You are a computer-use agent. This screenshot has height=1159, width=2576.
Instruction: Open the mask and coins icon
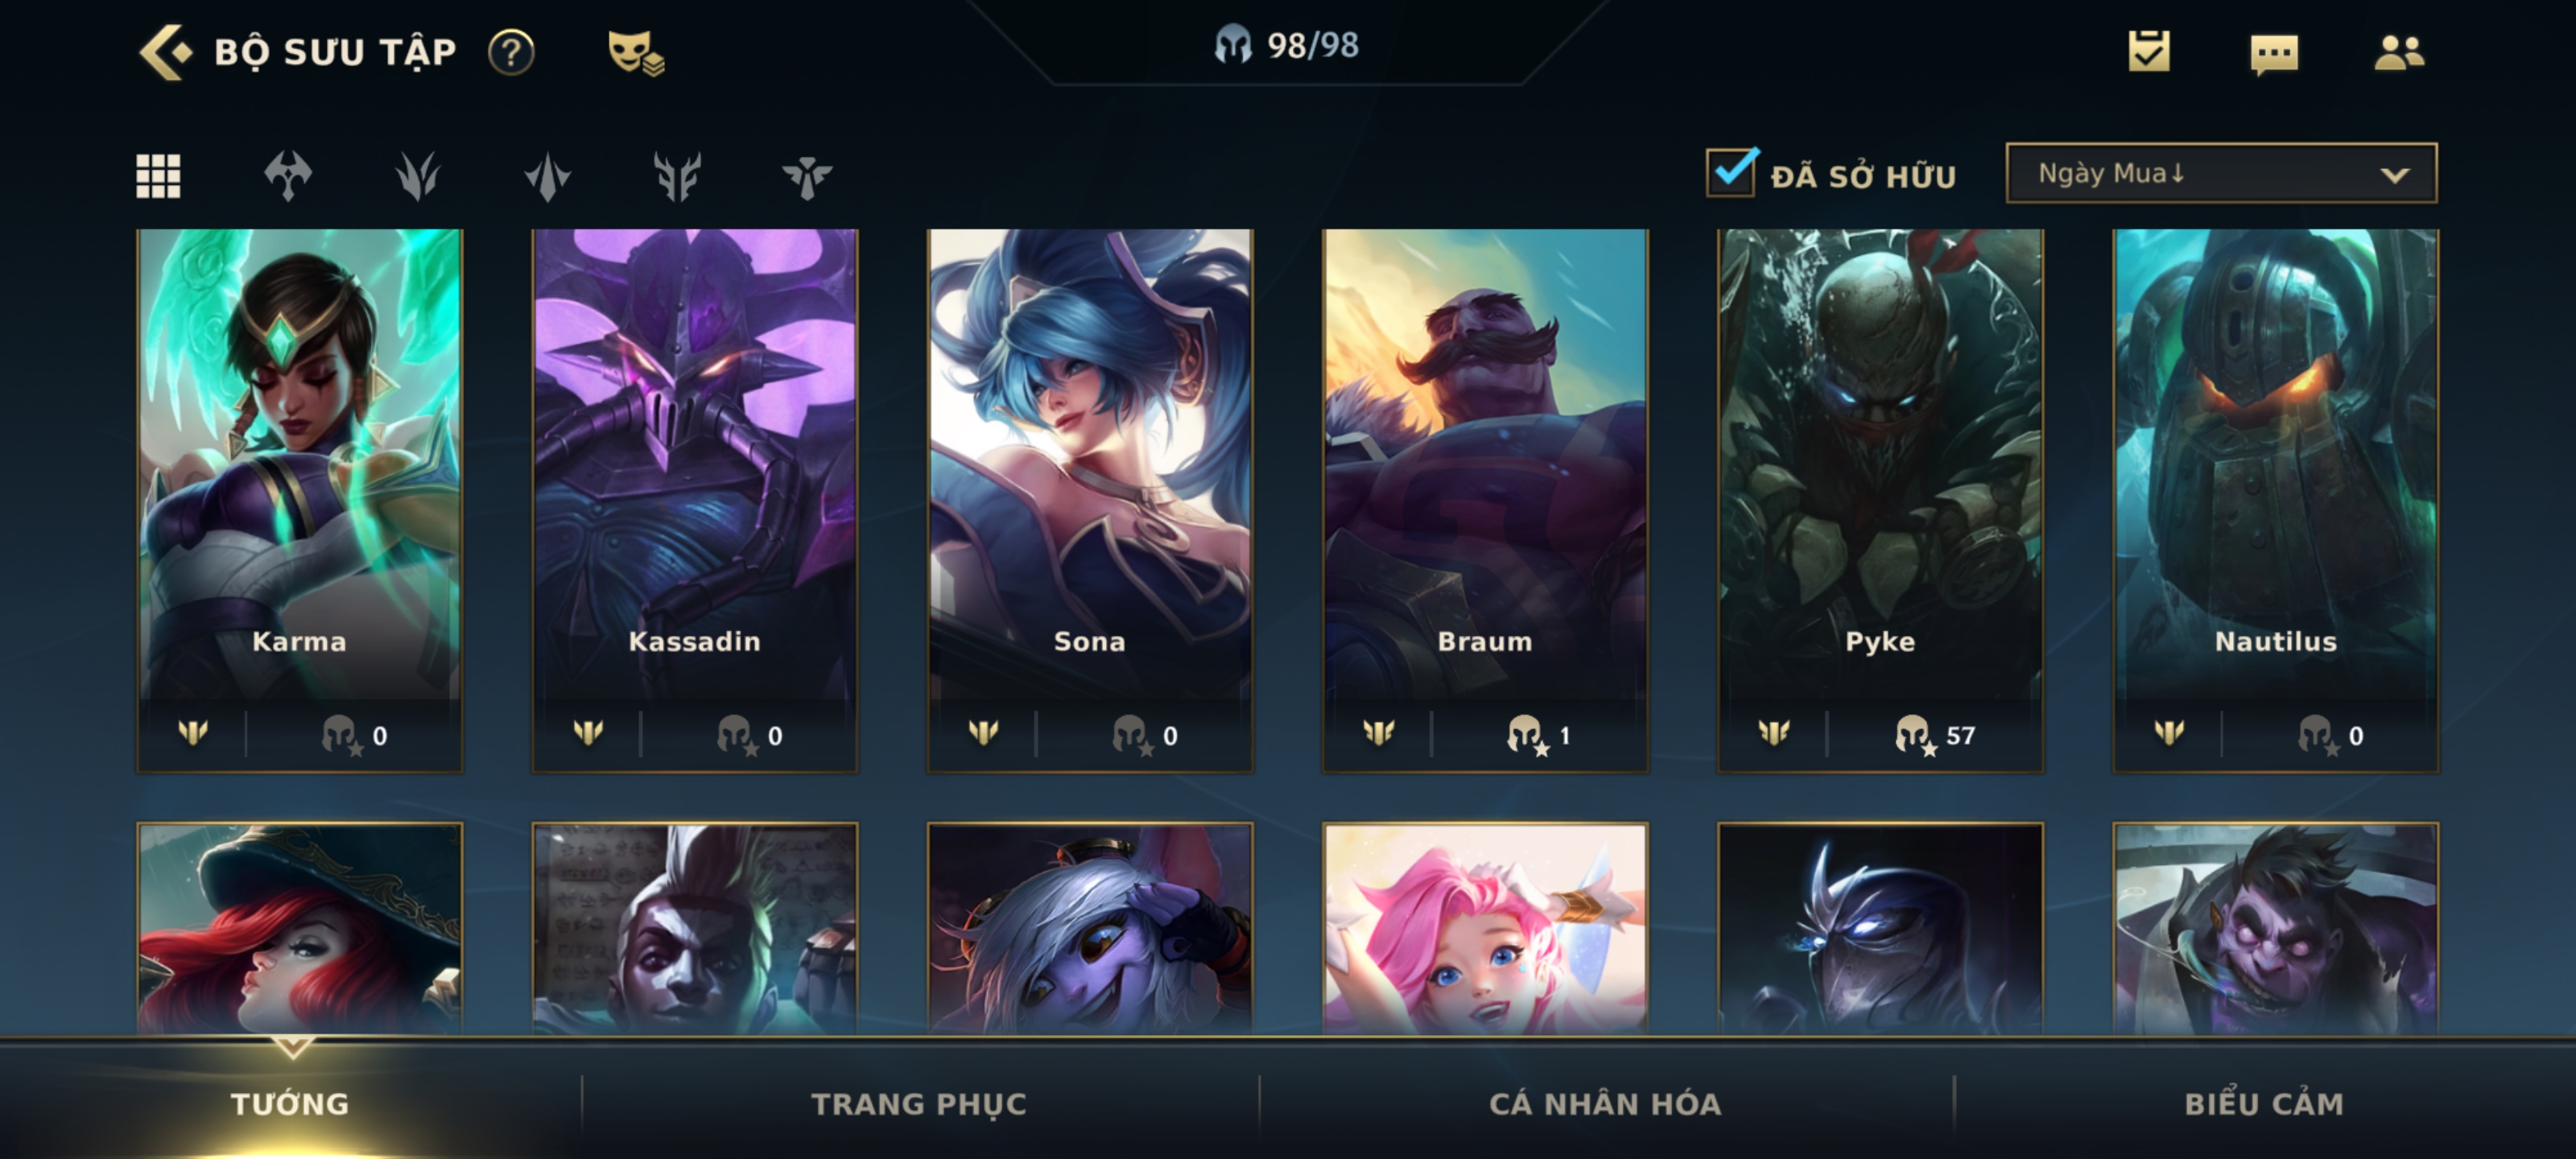[x=636, y=52]
